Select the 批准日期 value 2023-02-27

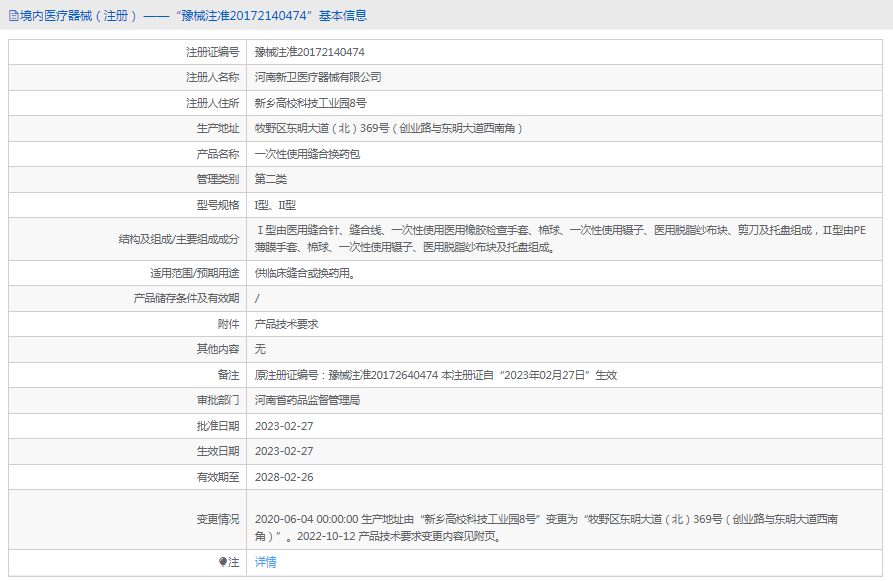tap(284, 426)
